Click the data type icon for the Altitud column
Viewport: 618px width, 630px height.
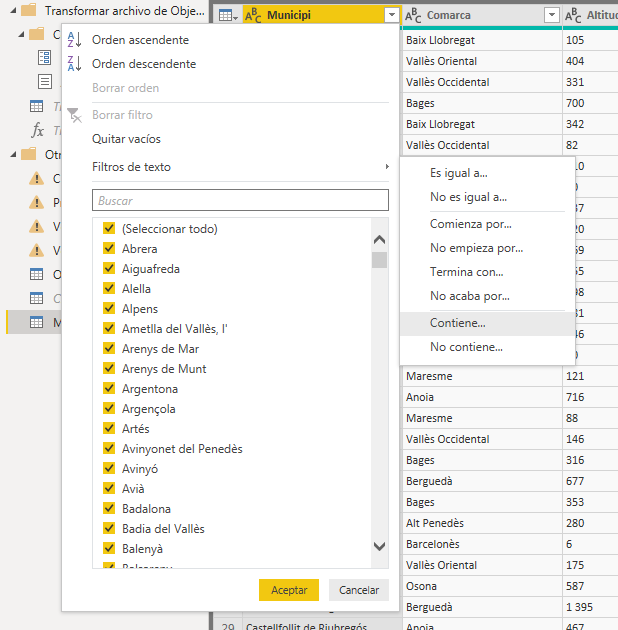tap(573, 15)
